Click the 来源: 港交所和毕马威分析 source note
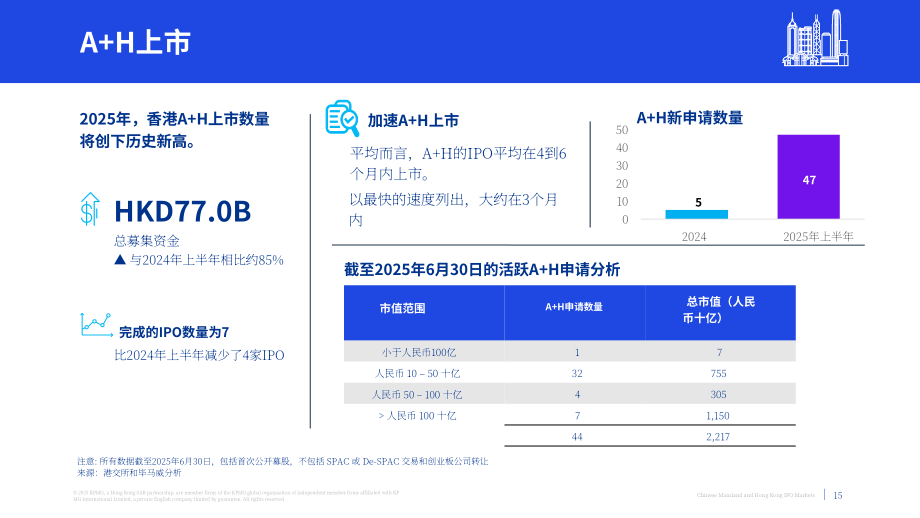920x518 pixels. [129, 473]
